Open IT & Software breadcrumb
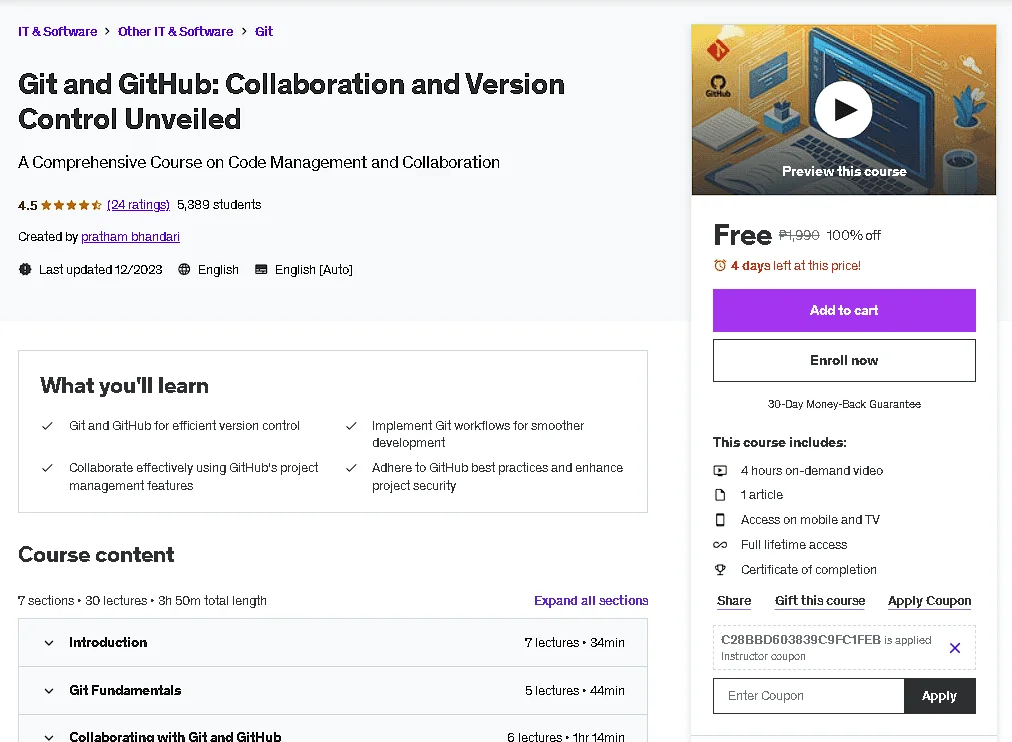The image size is (1012, 742). click(57, 31)
